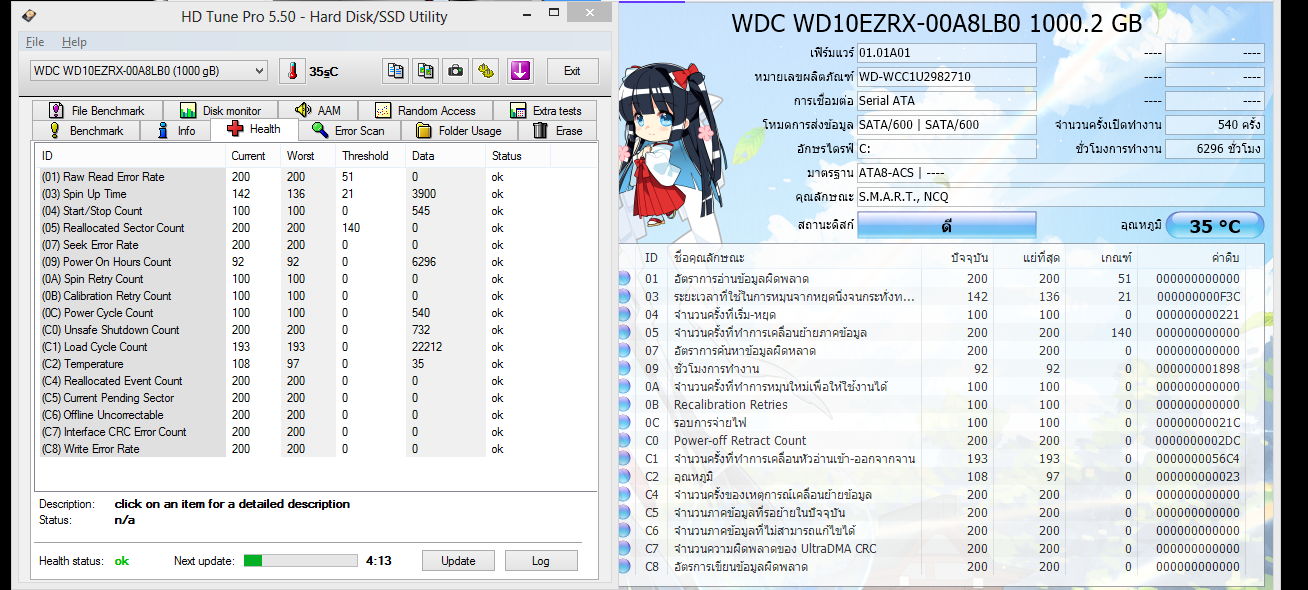The image size is (1308, 590).
Task: Switch to the Erase tab
Action: [558, 130]
